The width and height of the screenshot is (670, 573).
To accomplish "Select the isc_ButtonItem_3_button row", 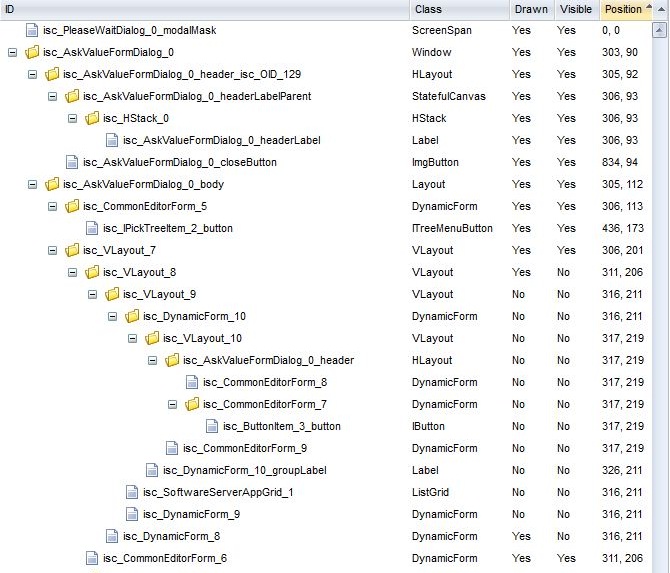I will [281, 426].
